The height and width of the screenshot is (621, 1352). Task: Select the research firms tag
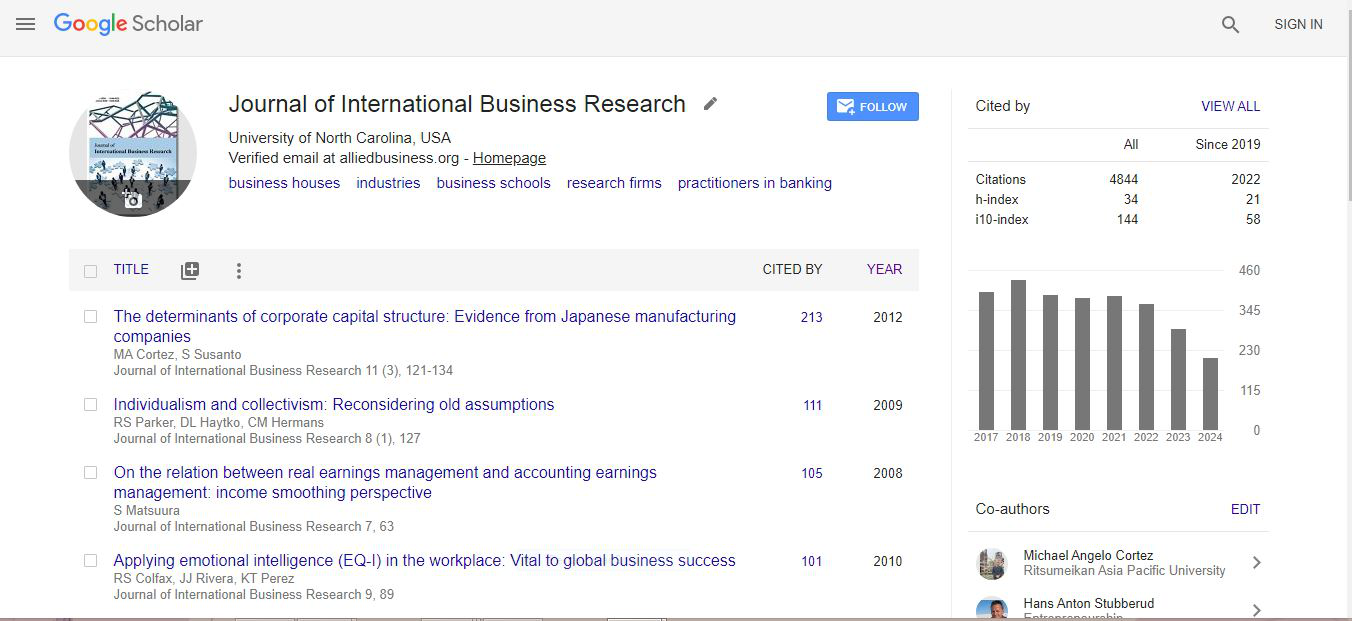click(x=614, y=183)
